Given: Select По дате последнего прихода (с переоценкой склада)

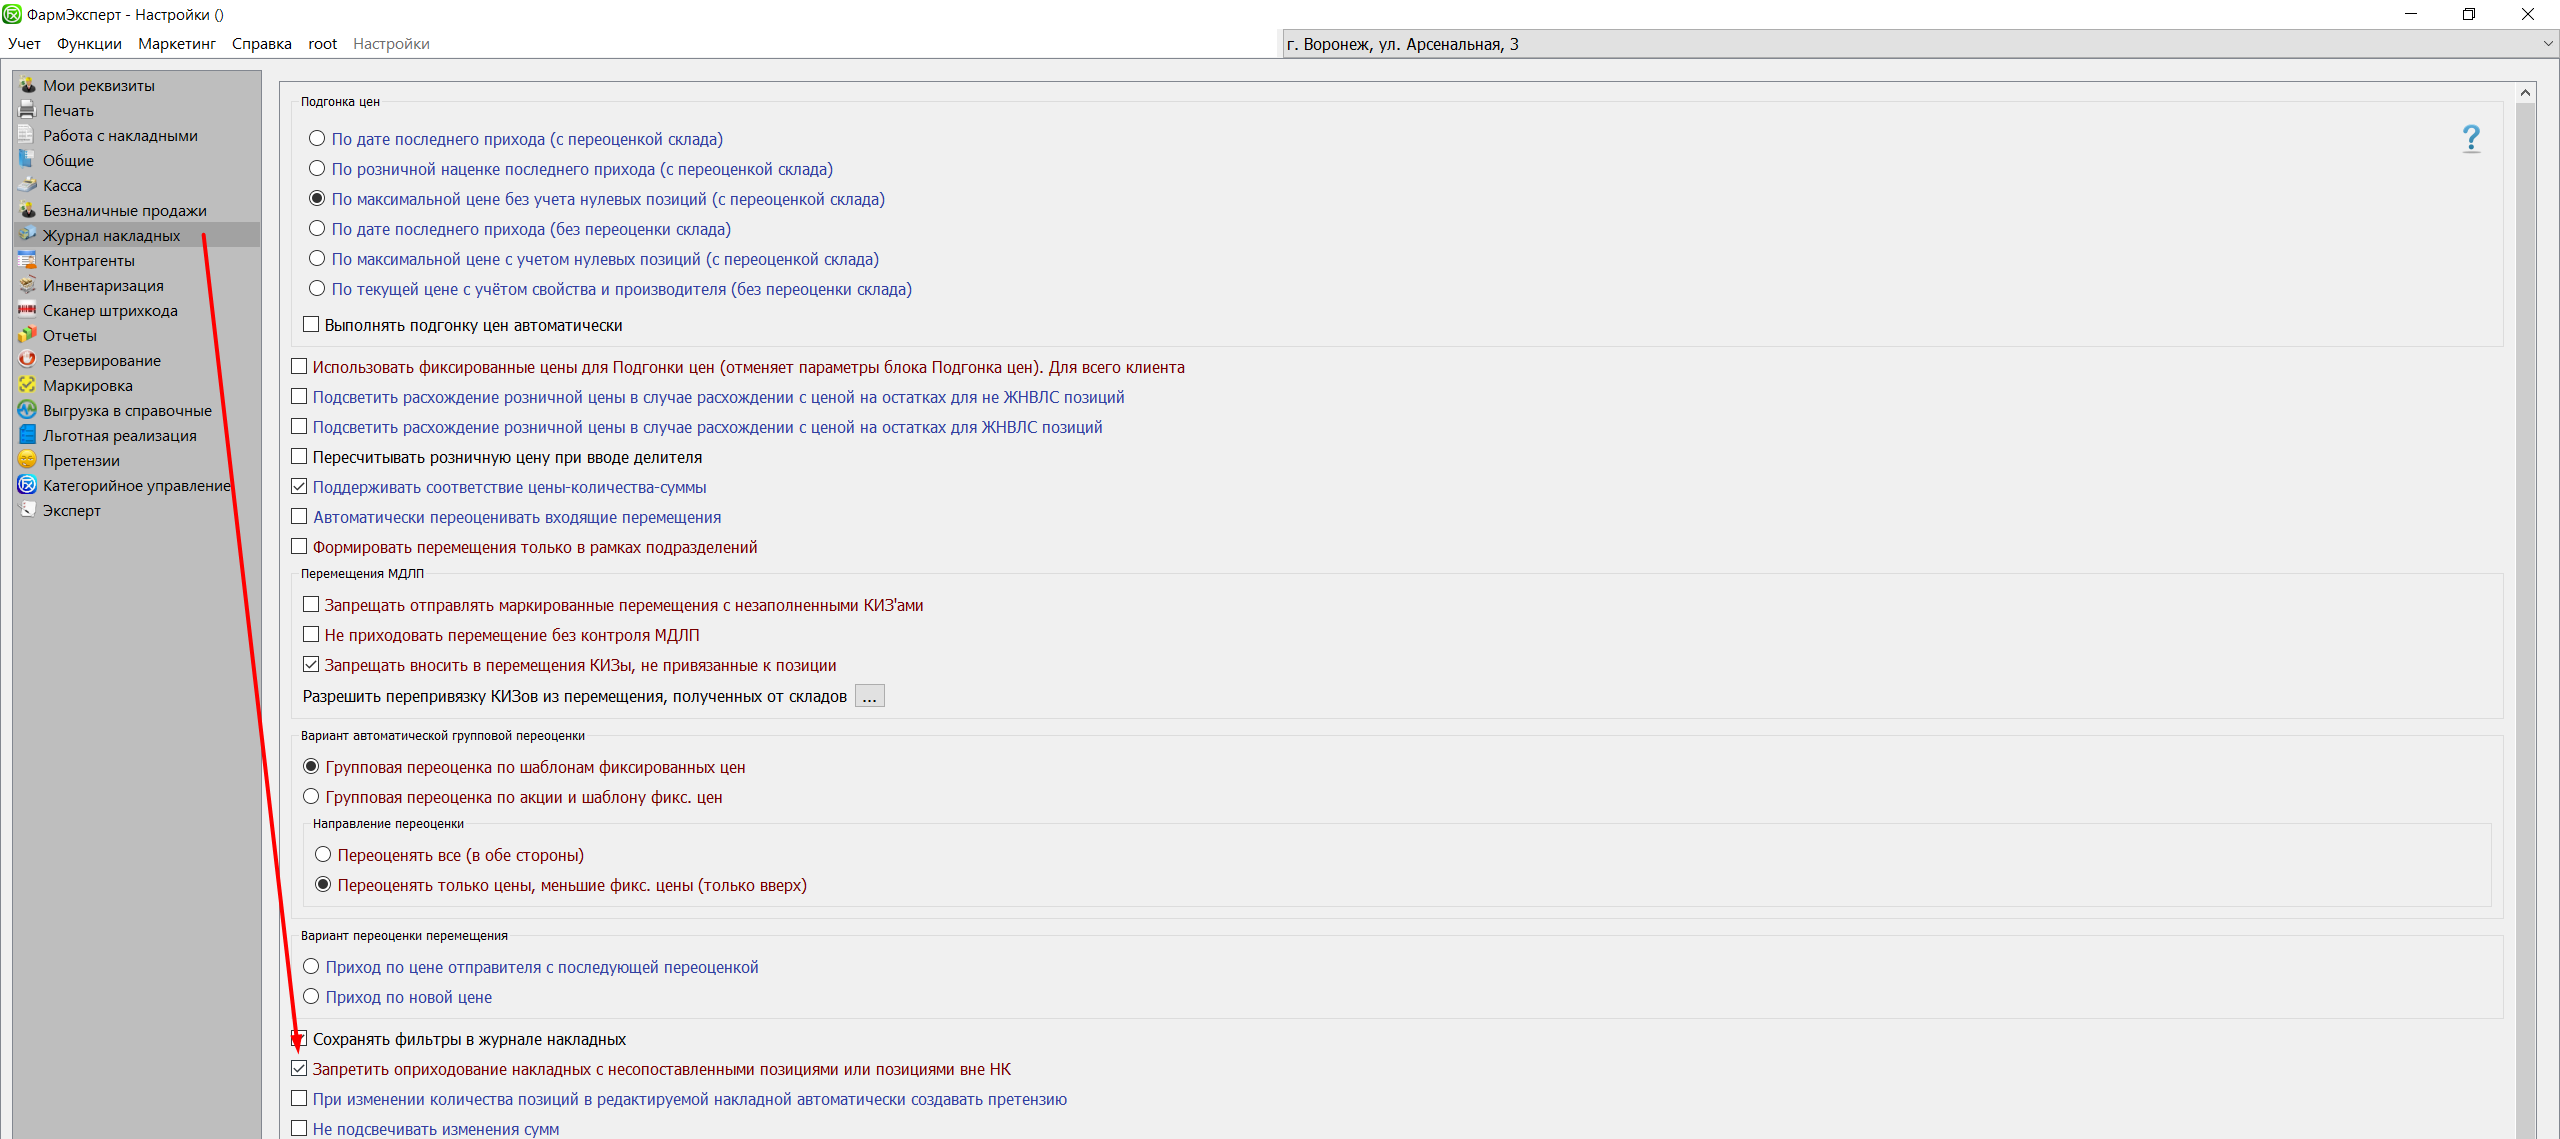Looking at the screenshot, I should (317, 138).
